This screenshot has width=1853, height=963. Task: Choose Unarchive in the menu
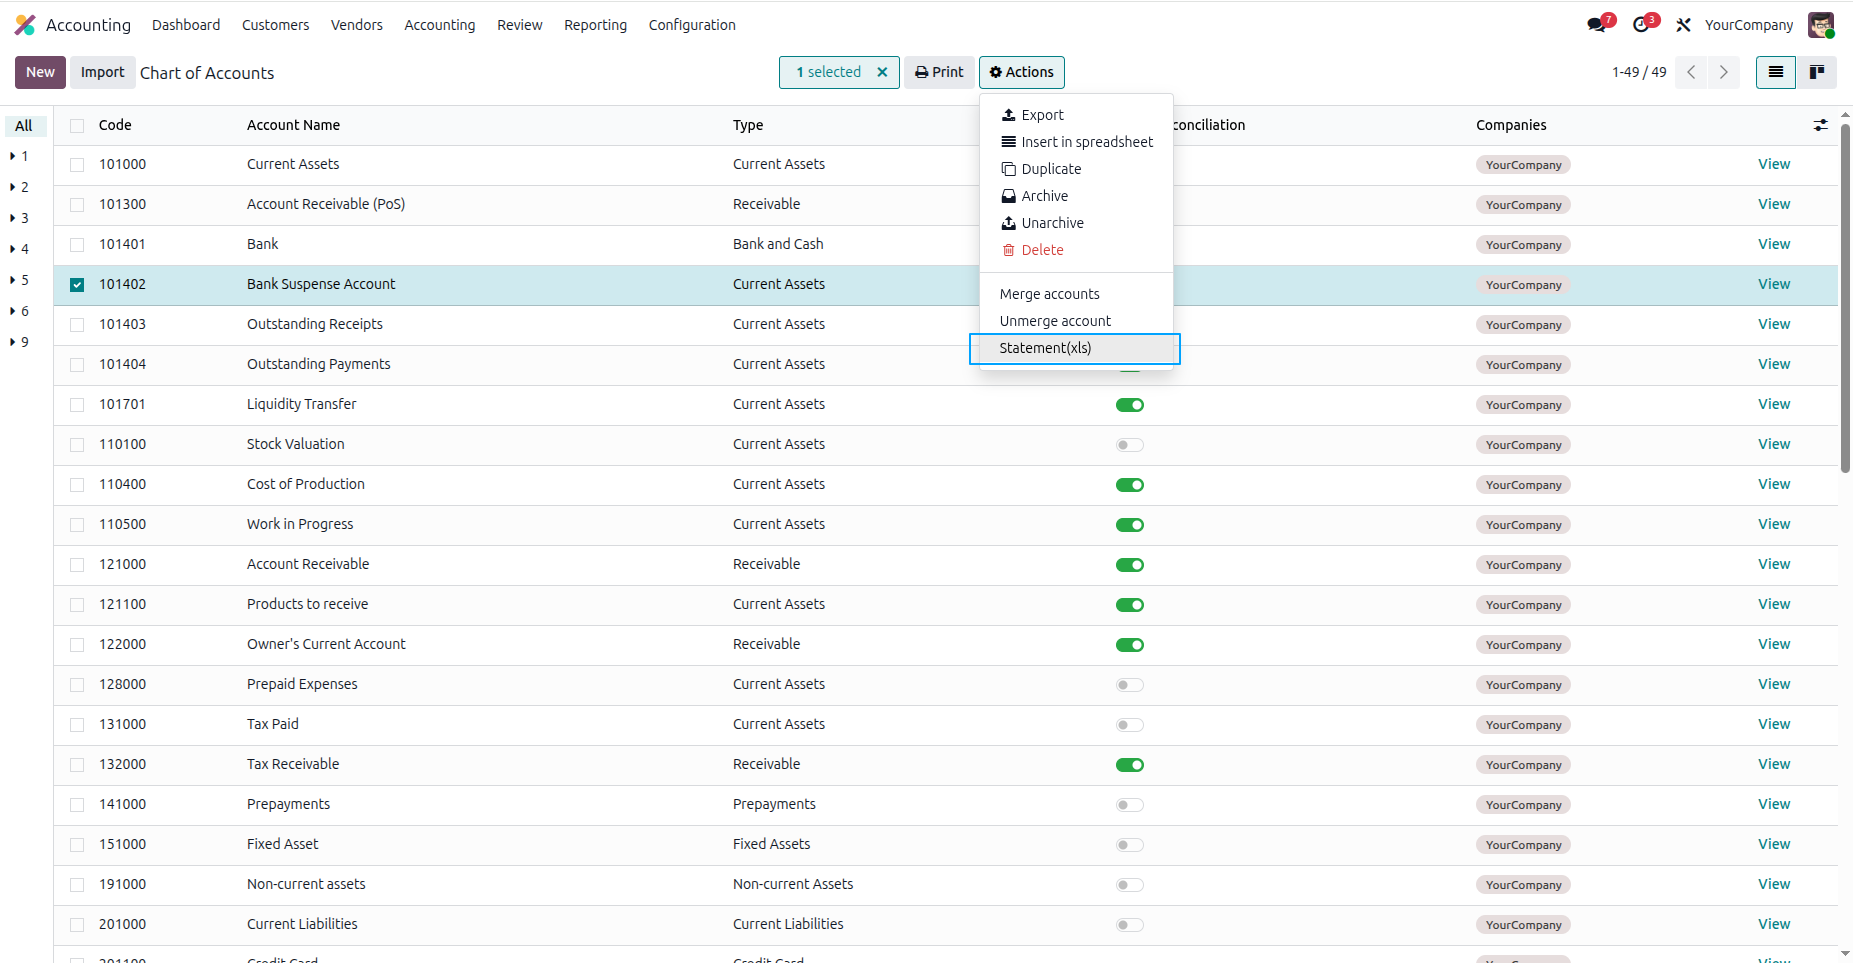[1076, 223]
